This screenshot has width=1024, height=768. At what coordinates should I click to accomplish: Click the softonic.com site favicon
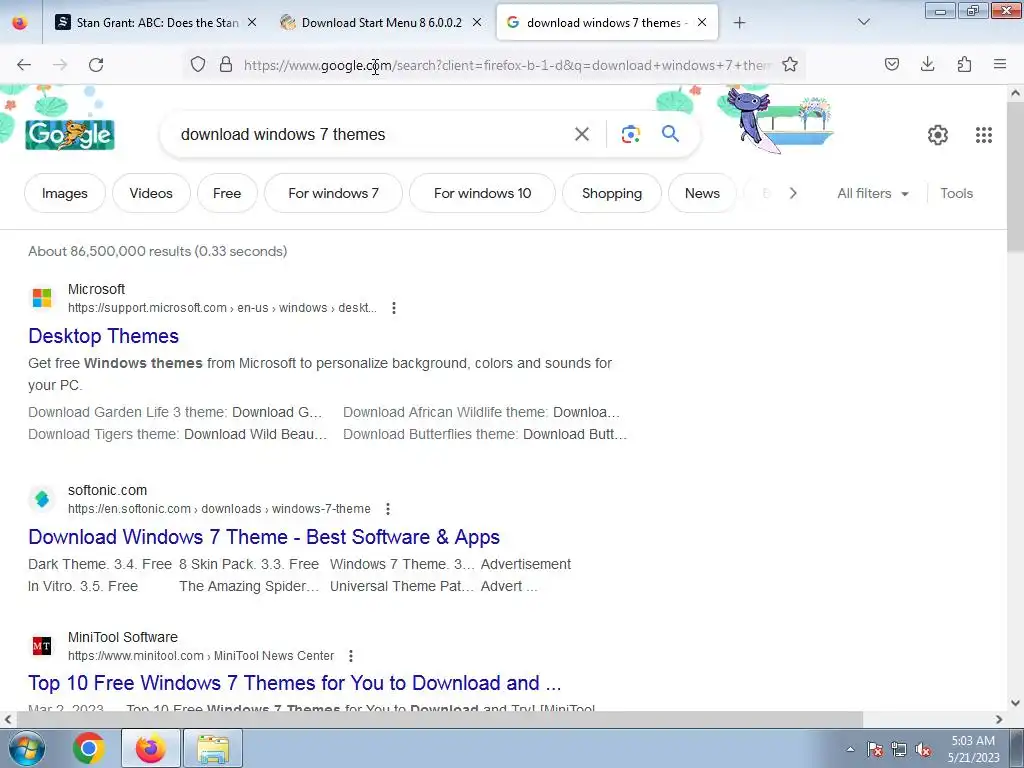click(x=42, y=499)
